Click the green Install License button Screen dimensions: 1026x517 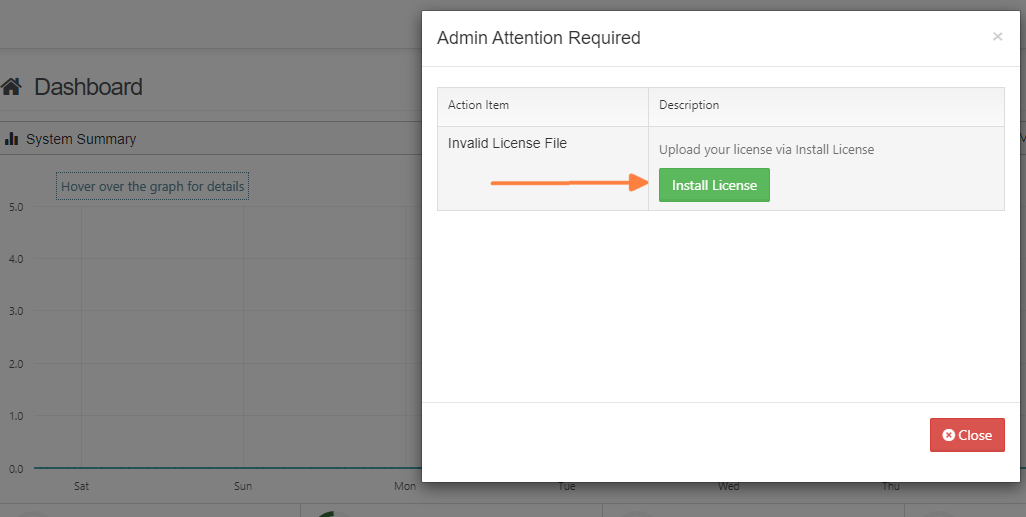point(714,185)
